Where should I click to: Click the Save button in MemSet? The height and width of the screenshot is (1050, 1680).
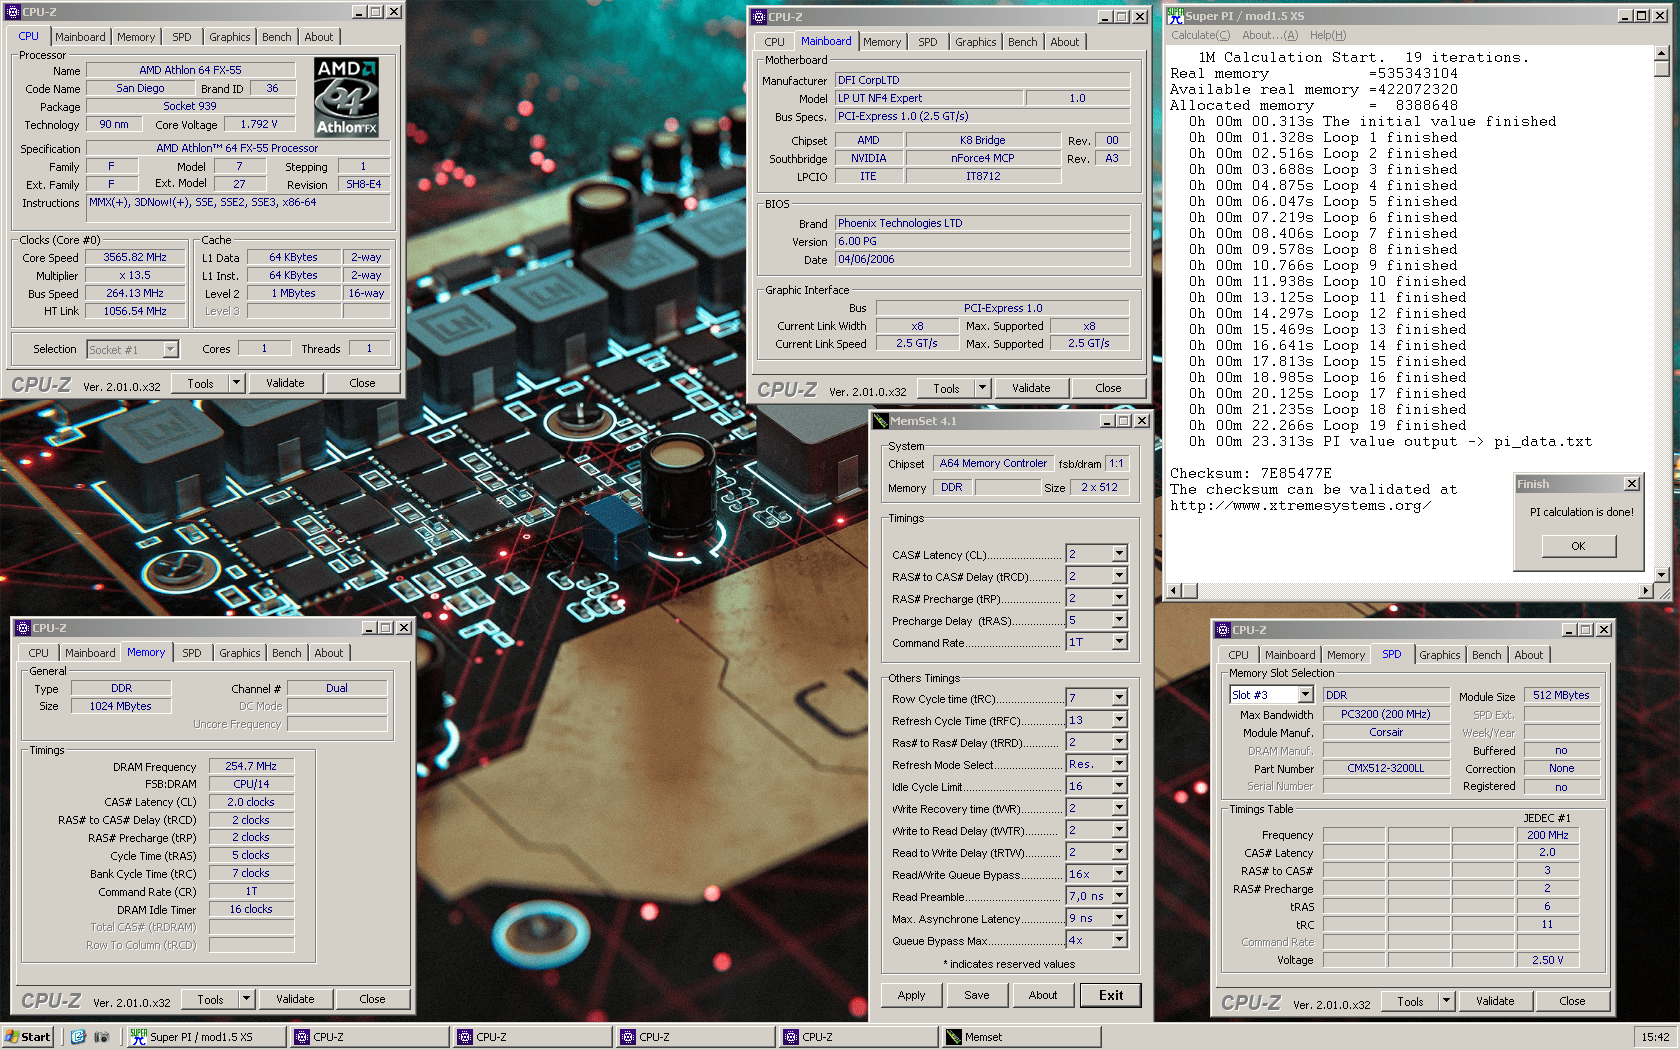[x=977, y=995]
